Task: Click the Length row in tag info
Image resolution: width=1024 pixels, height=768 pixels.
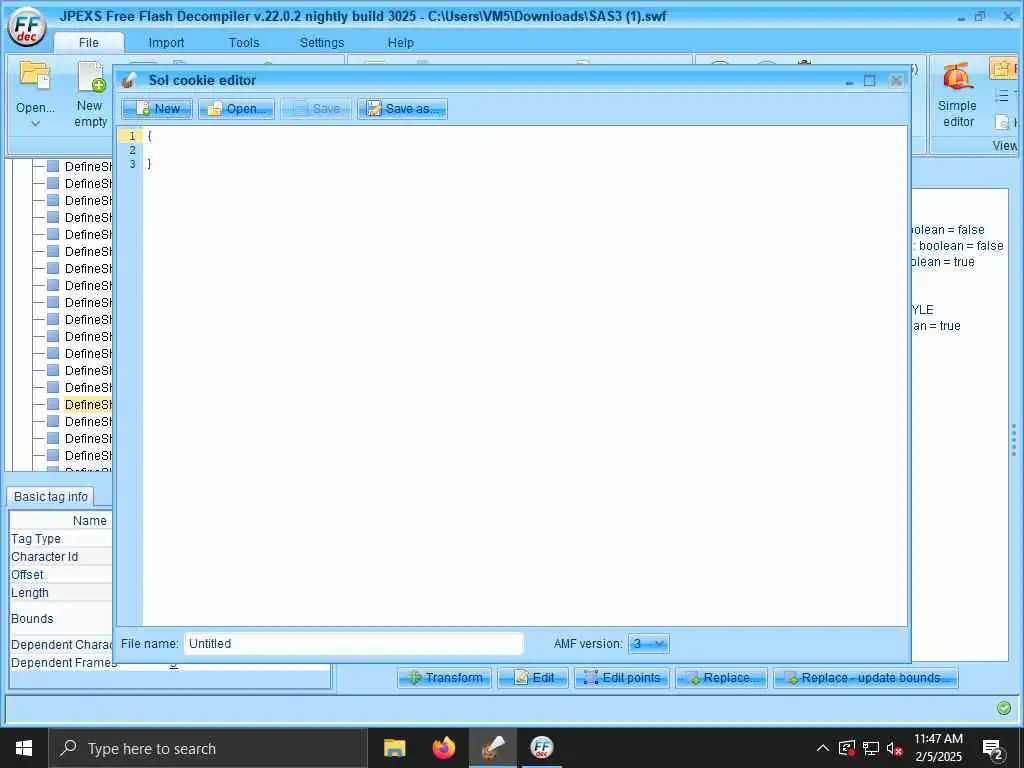Action: [x=61, y=592]
